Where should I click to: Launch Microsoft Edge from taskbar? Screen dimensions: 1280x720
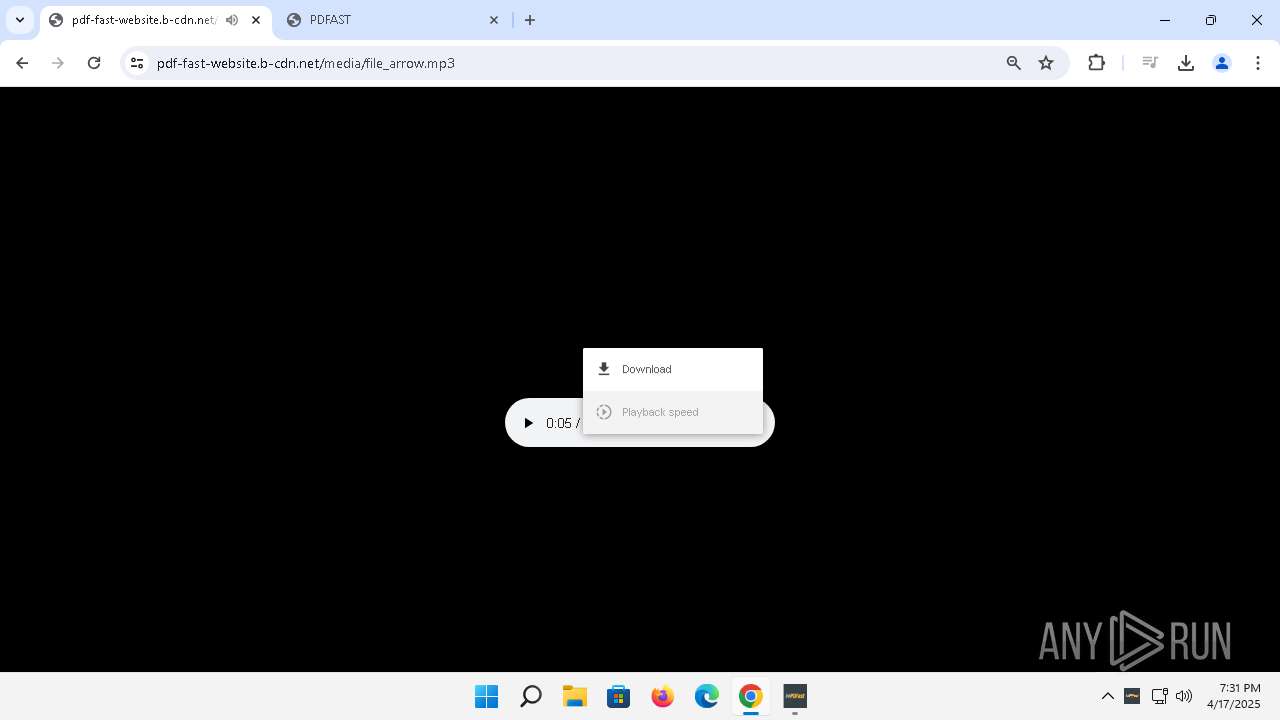click(707, 696)
